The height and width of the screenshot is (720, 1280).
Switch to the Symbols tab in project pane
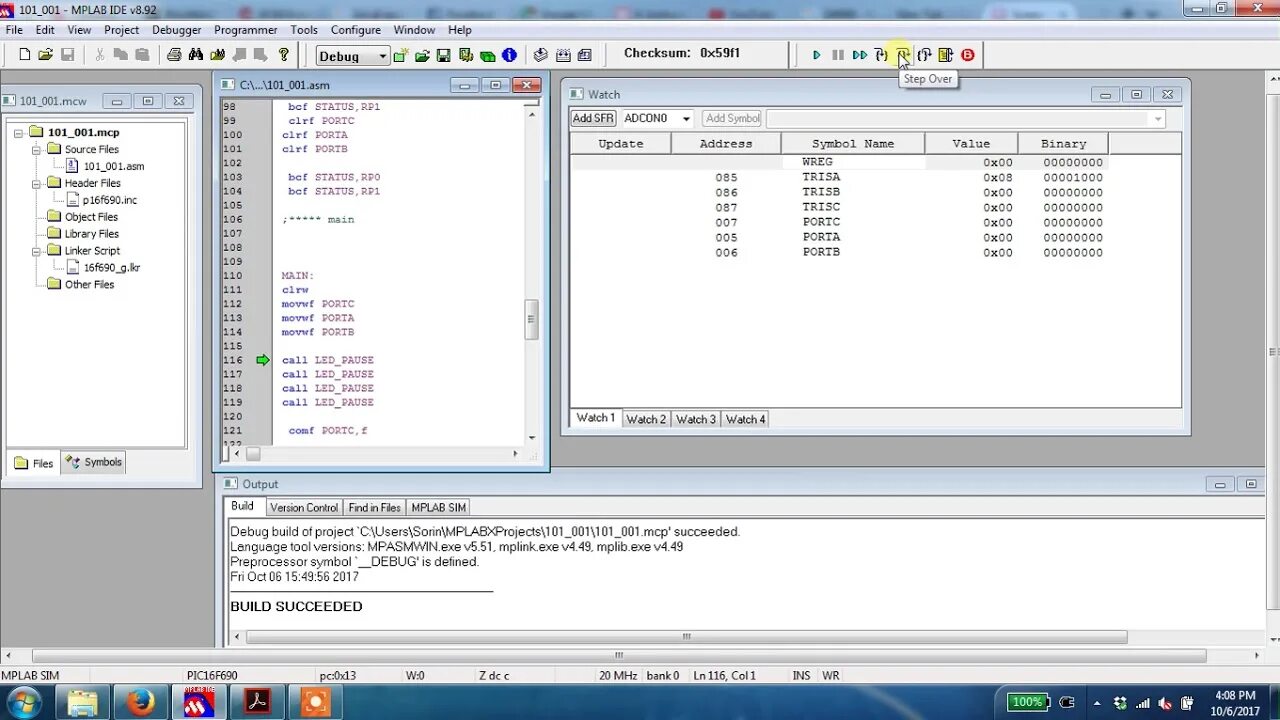(93, 462)
